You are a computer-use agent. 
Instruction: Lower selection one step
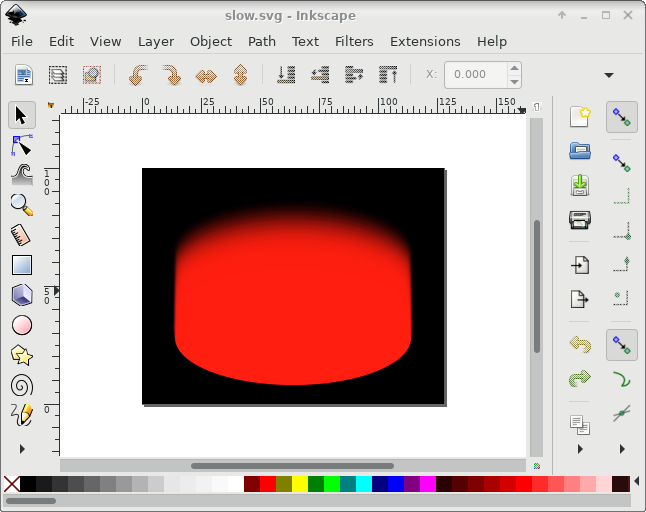320,75
